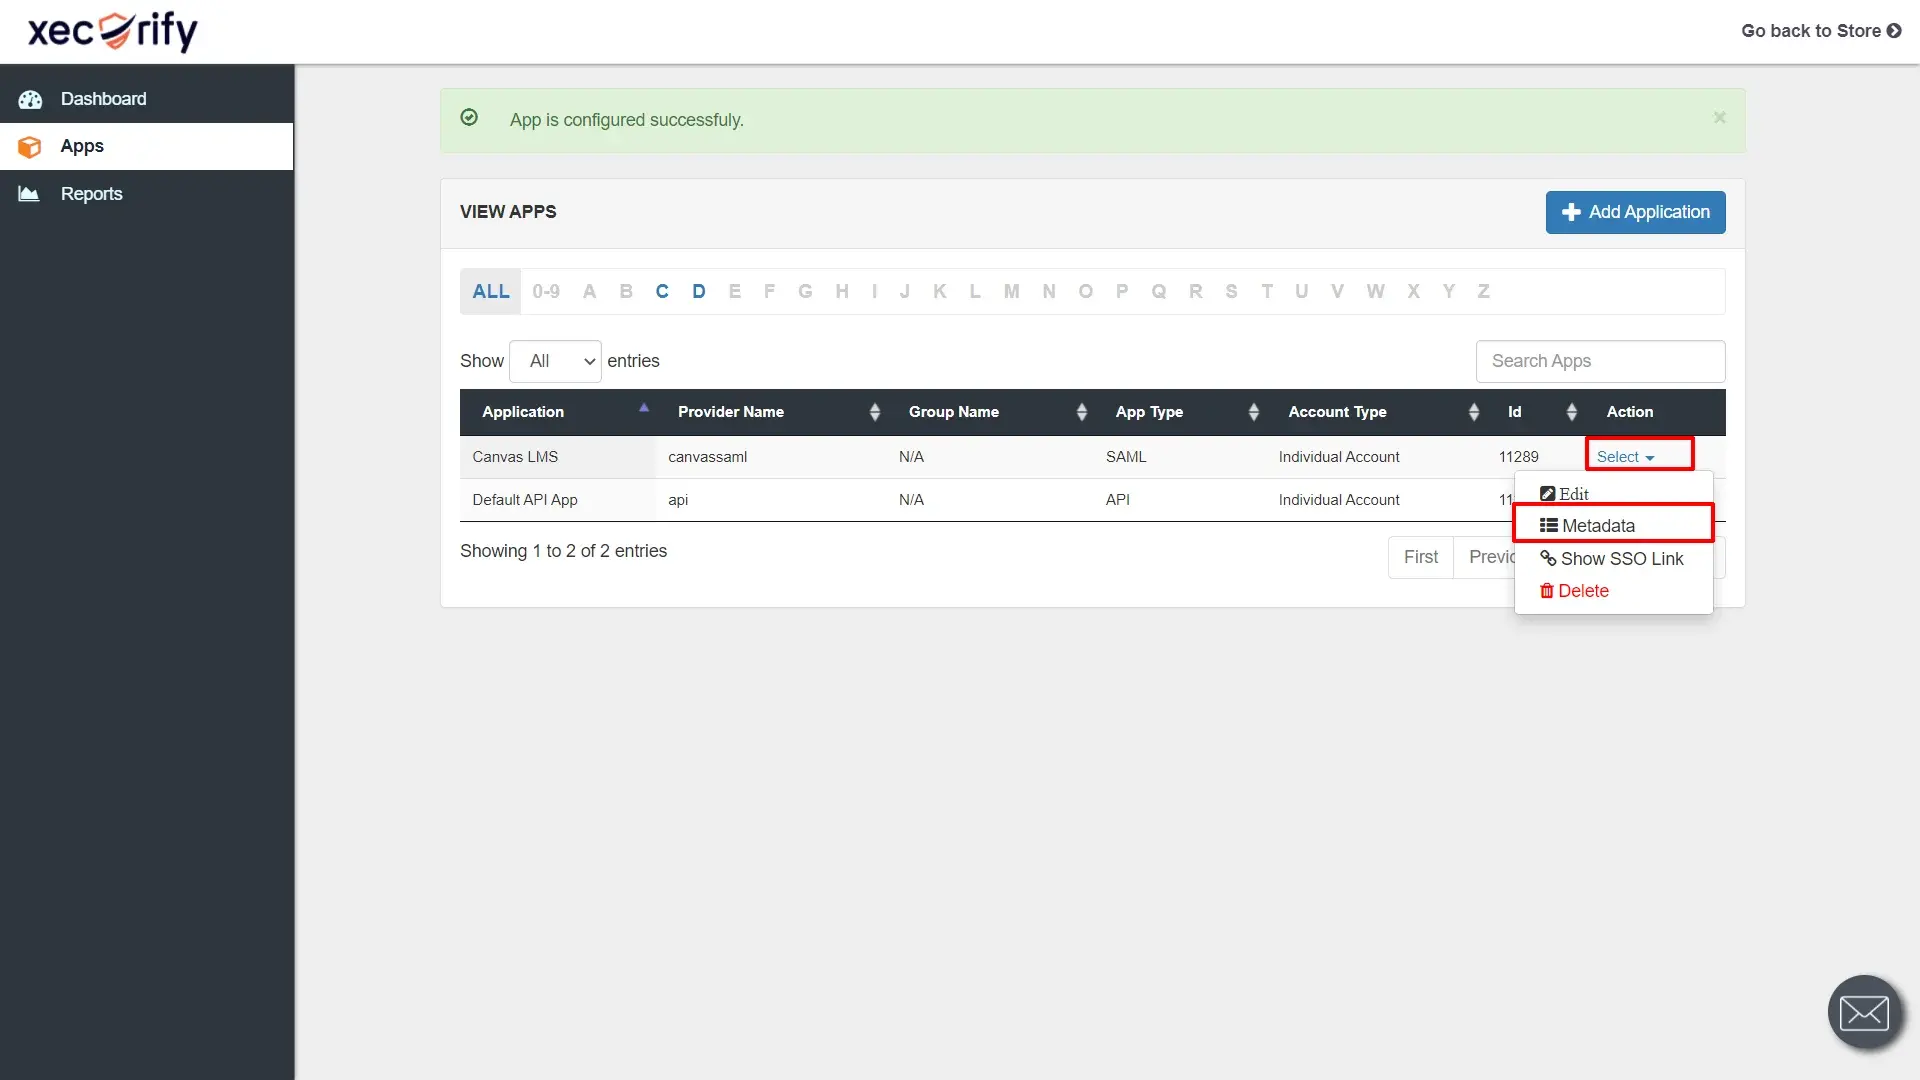
Task: Click the Add Application button
Action: pos(1636,212)
